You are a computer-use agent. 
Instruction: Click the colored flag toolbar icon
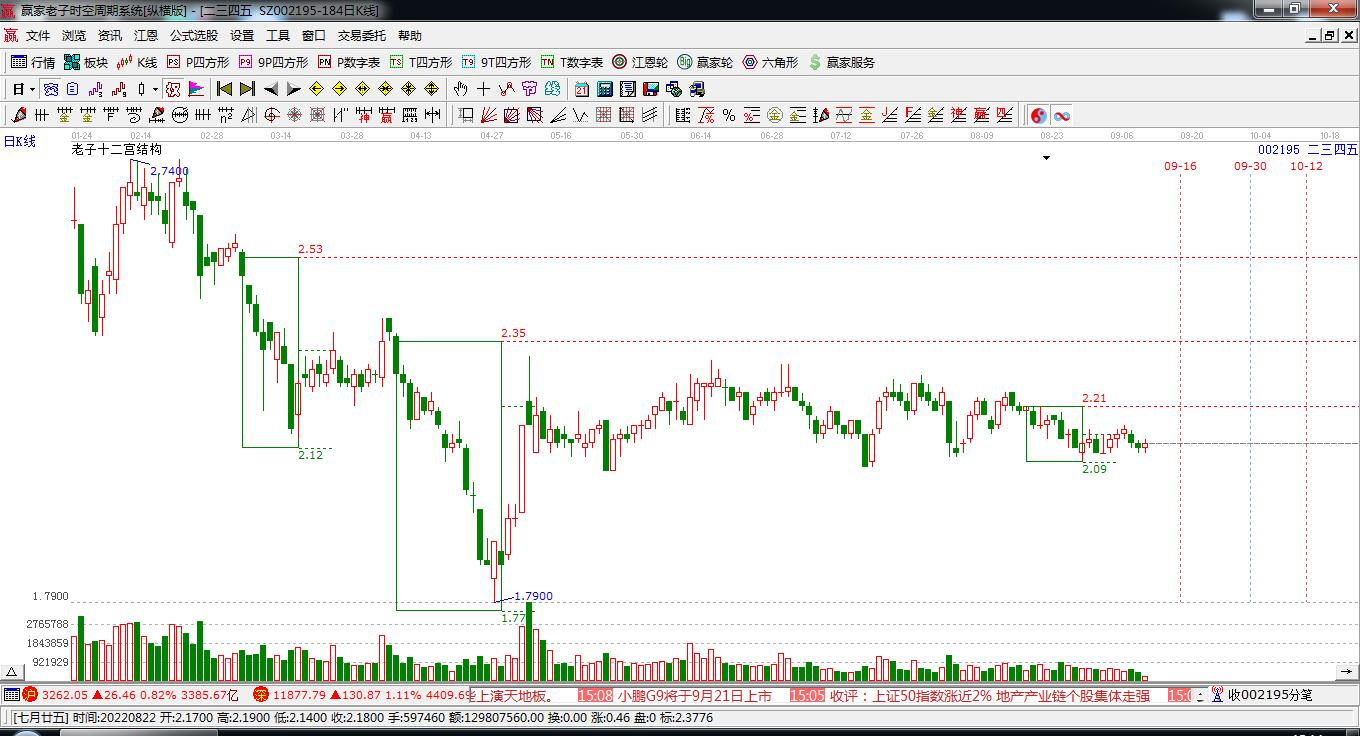click(196, 89)
